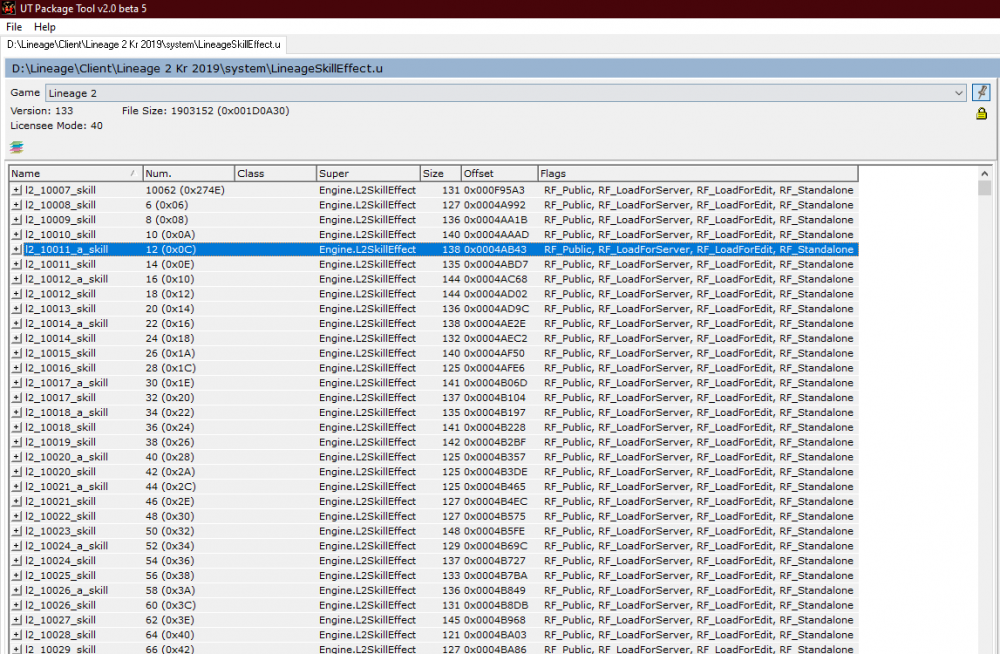Image resolution: width=1000 pixels, height=654 pixels.
Task: Expand the l2_10007_skill tree entry
Action: (17, 190)
